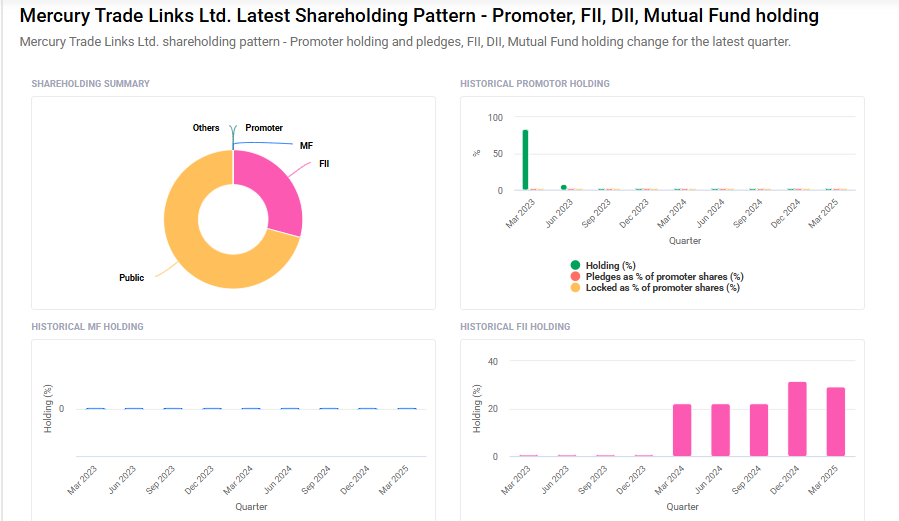Click the MF label on the donut chart
The height and width of the screenshot is (521, 899).
point(306,146)
